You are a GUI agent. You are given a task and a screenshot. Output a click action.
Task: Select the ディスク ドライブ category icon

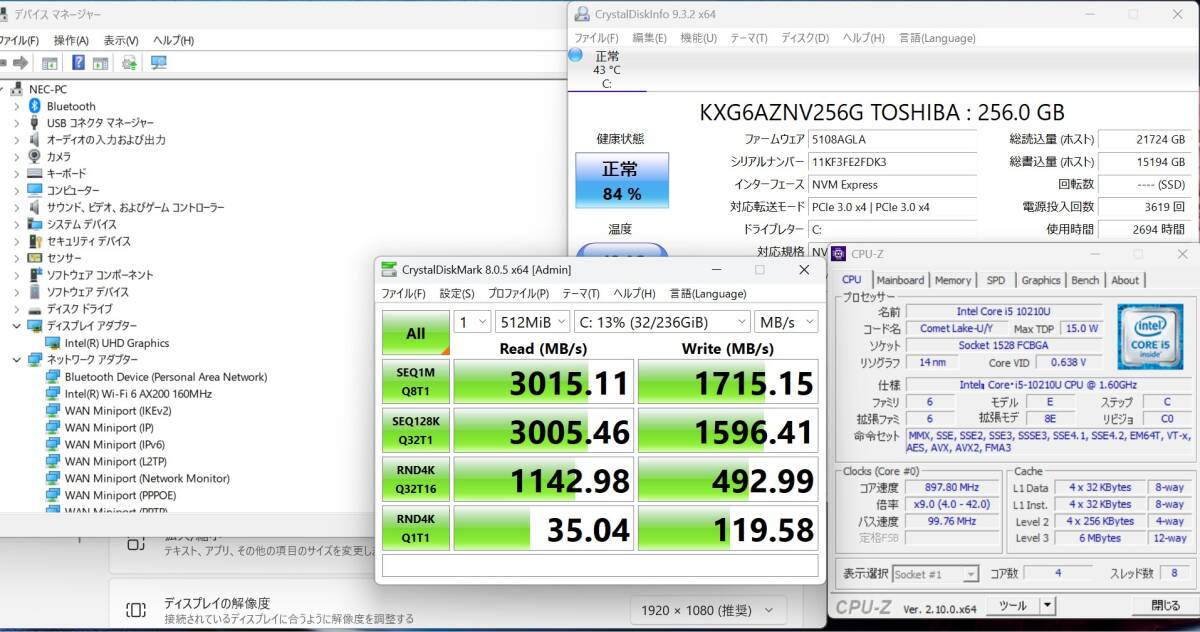(x=34, y=308)
